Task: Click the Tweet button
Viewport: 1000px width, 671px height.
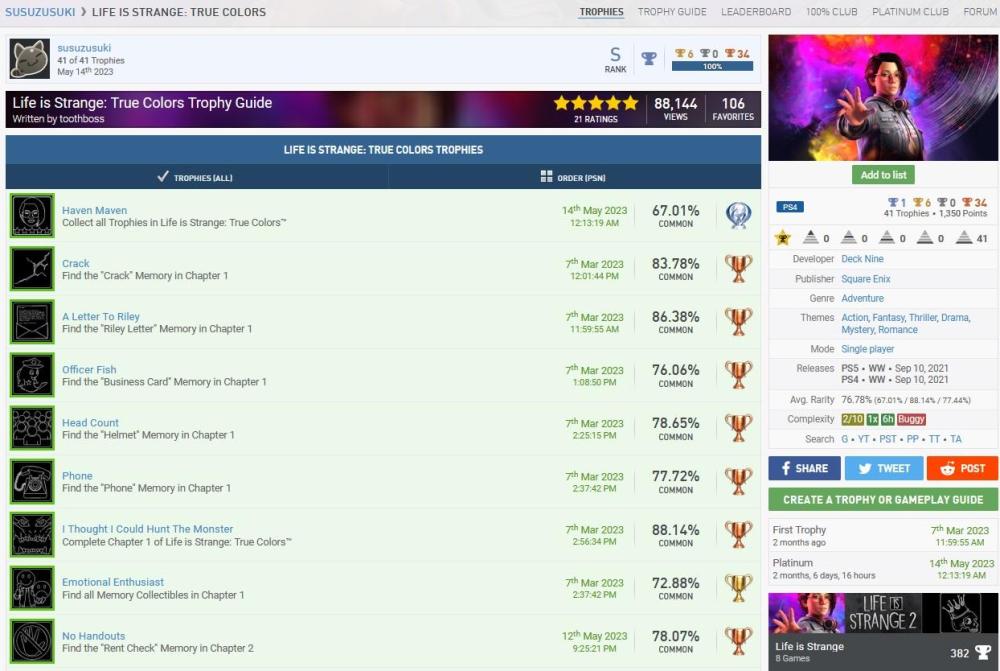Action: coord(883,468)
